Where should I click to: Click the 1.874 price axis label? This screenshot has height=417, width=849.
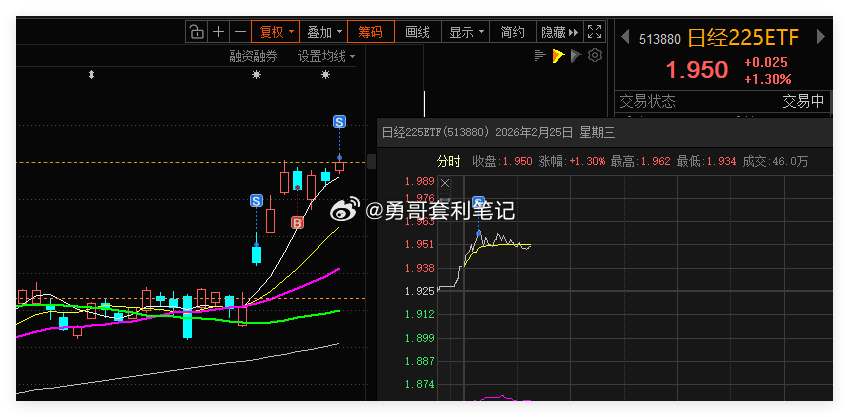tap(420, 385)
